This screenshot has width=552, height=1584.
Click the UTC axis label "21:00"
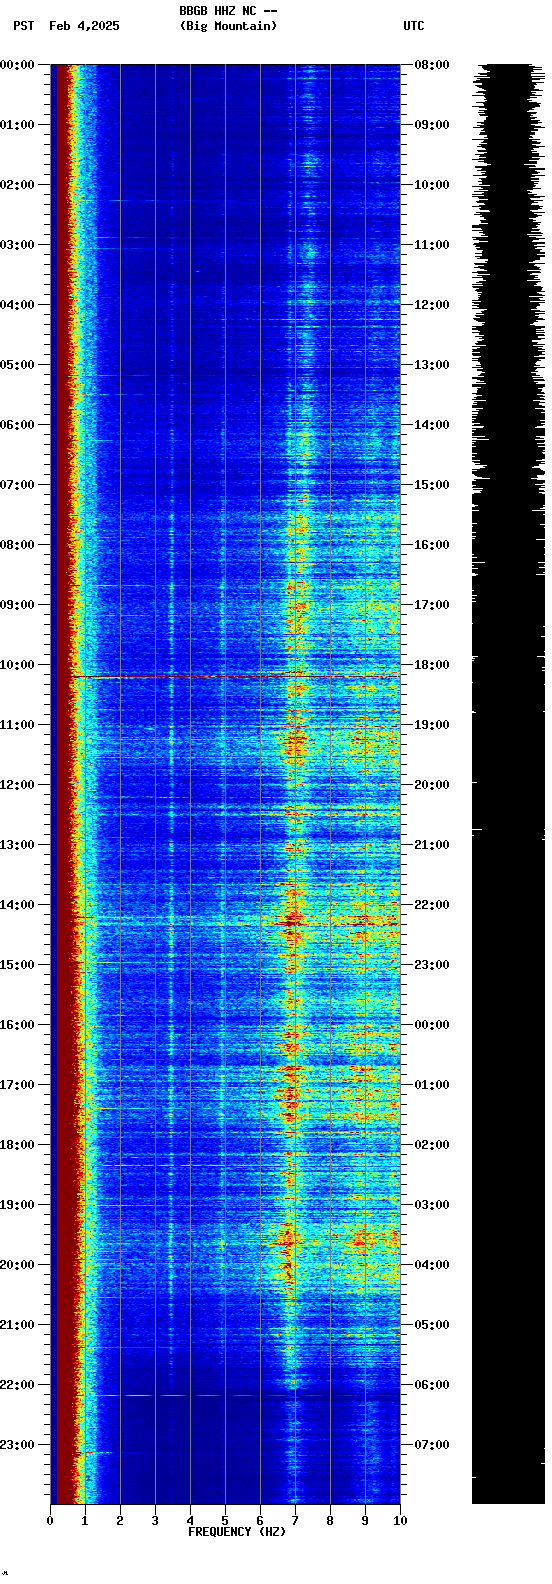pyautogui.click(x=431, y=845)
